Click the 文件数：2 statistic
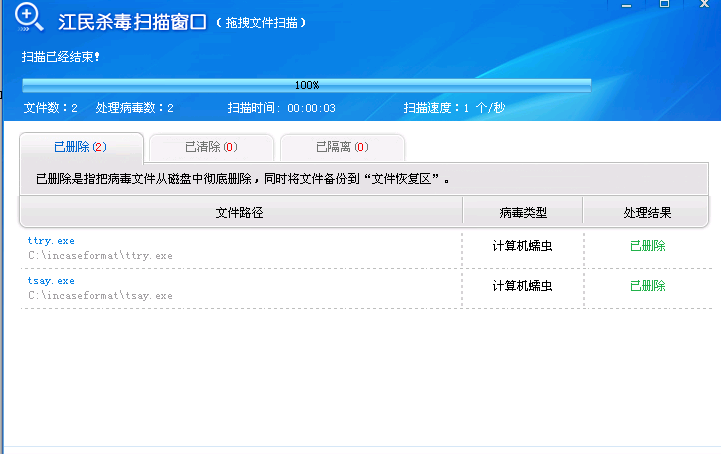 [51, 108]
